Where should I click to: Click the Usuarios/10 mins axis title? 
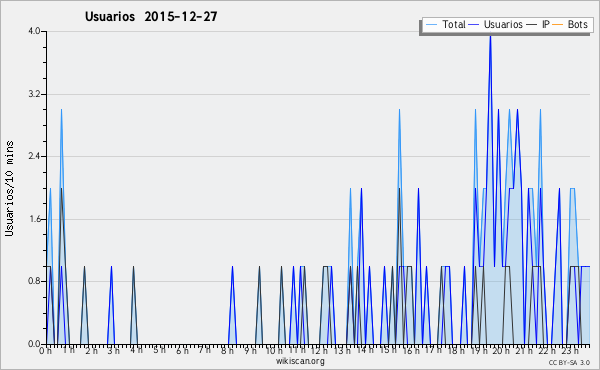[9, 188]
